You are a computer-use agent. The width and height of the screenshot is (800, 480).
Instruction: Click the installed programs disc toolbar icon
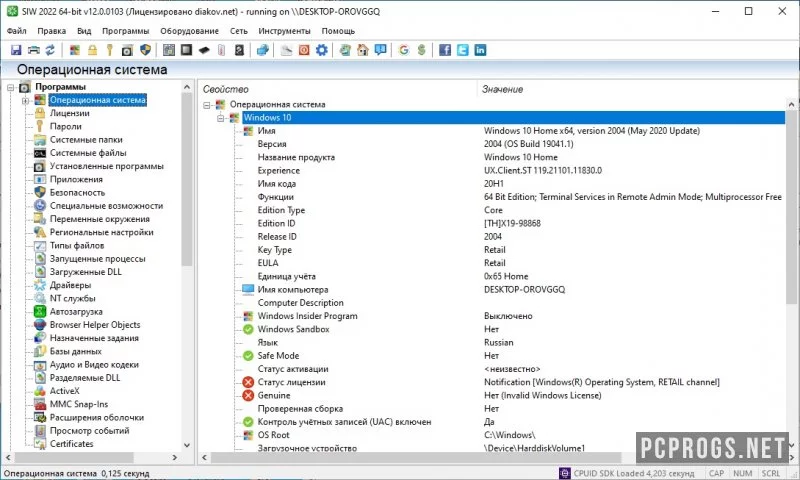[127, 50]
